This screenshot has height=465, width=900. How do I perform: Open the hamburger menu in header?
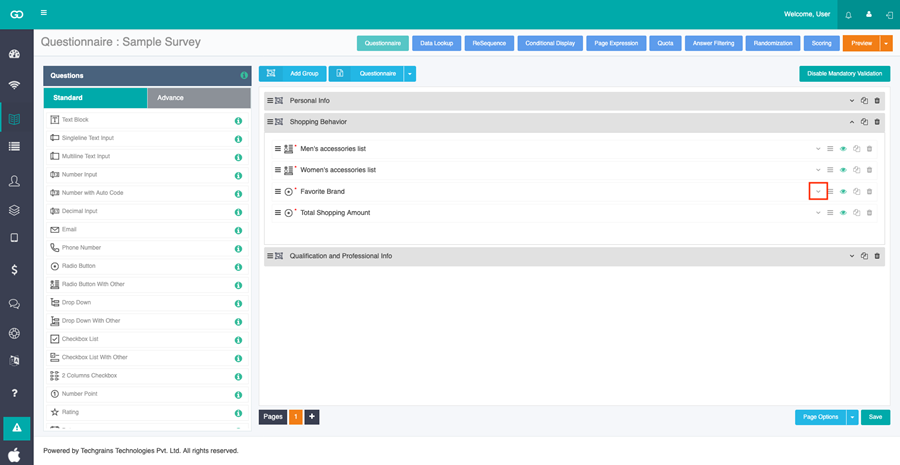click(44, 13)
